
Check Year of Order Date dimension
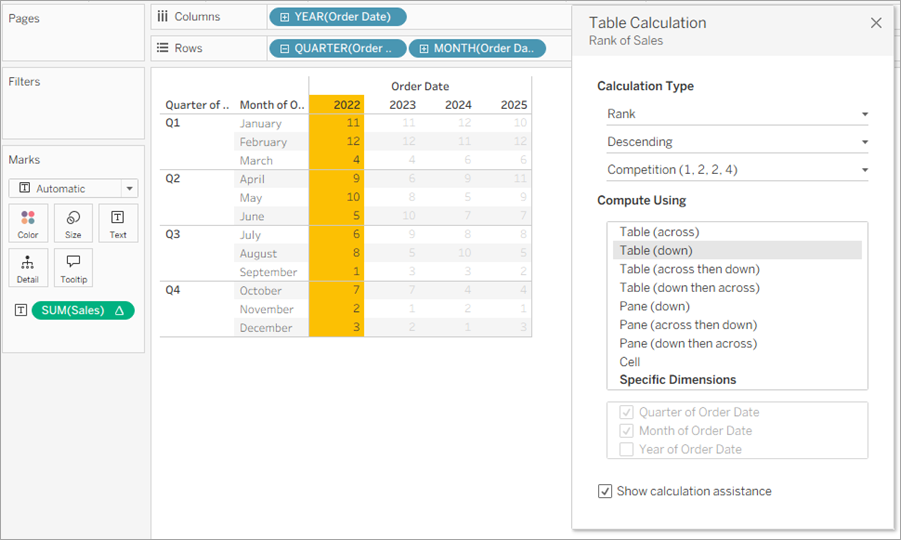626,449
